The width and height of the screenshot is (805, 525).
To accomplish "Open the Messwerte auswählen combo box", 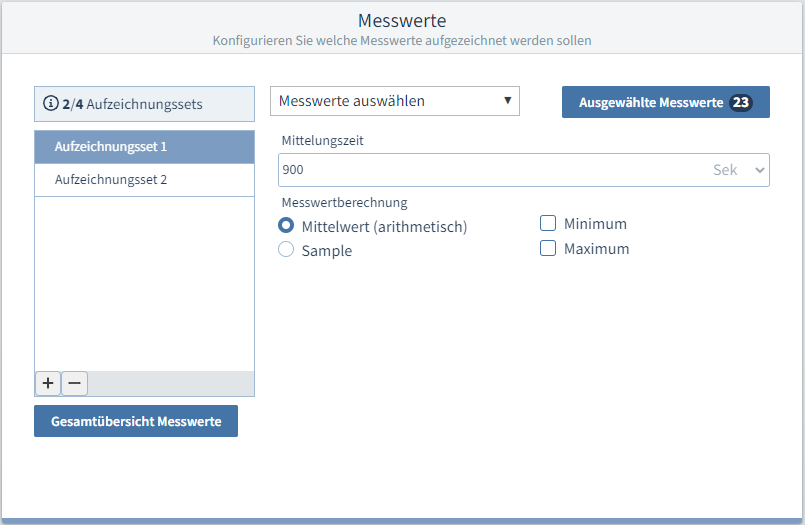I will 394,101.
